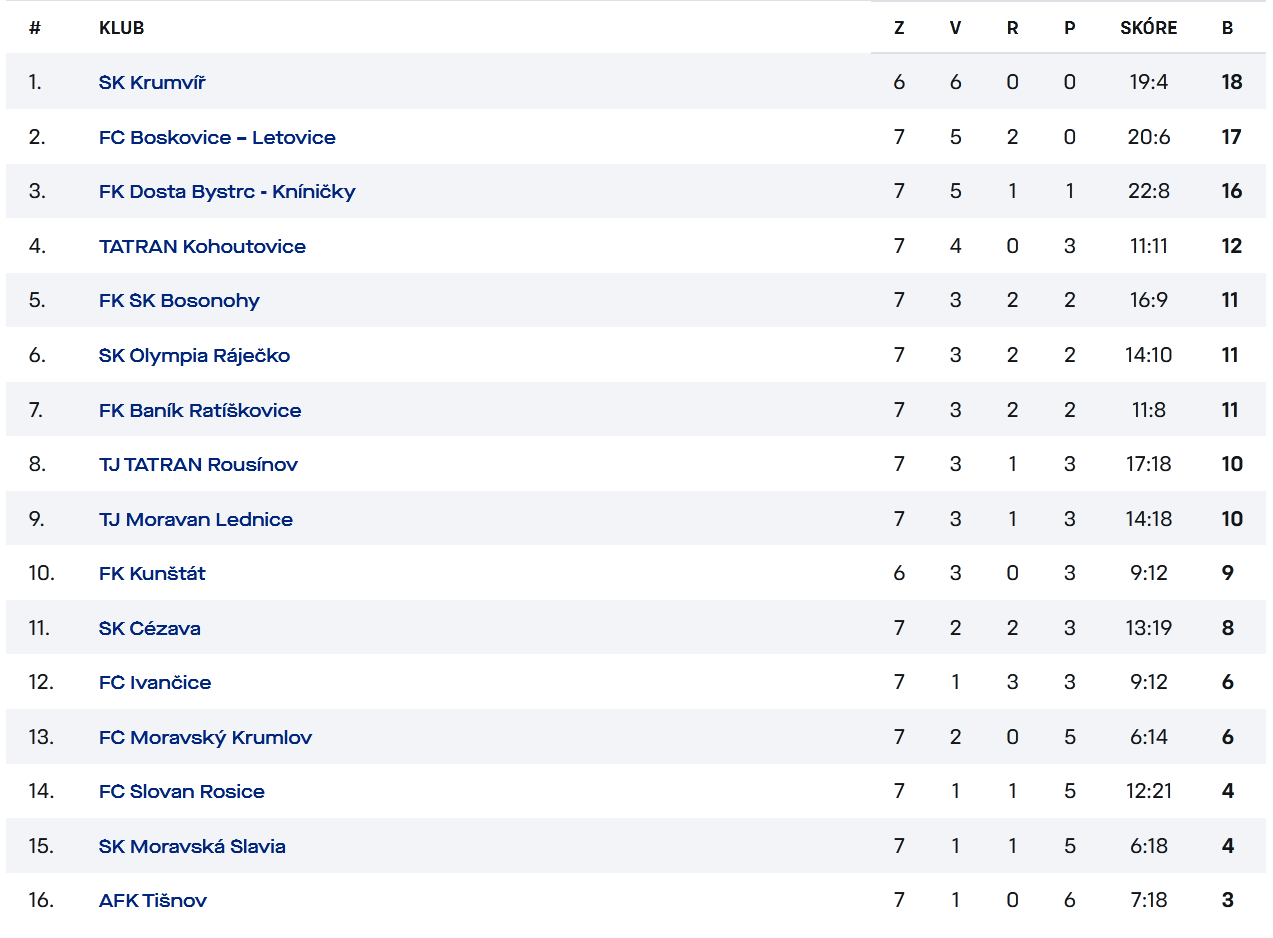Open the SK Krumvíř club link

click(152, 82)
